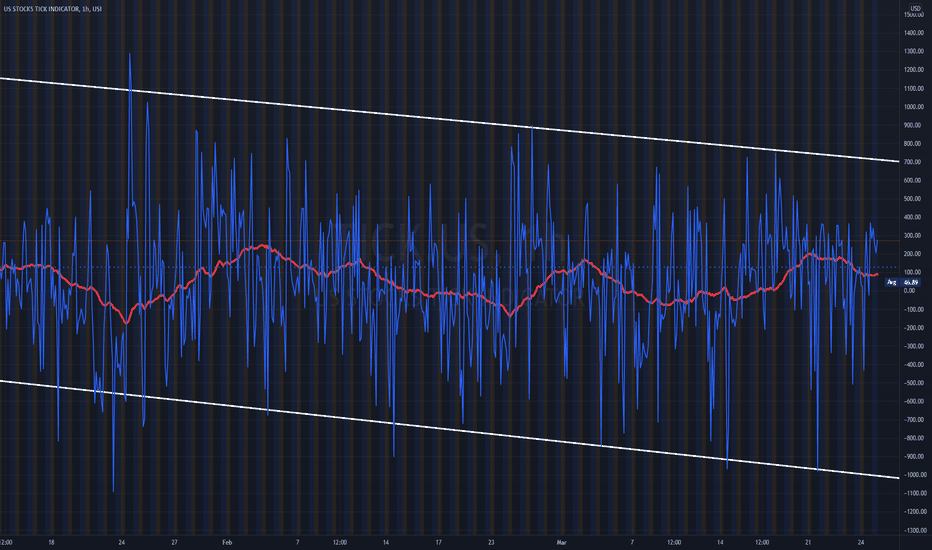Screen dimensions: 932x550
Task: Click the 800.00 price axis label
Action: click(x=914, y=144)
